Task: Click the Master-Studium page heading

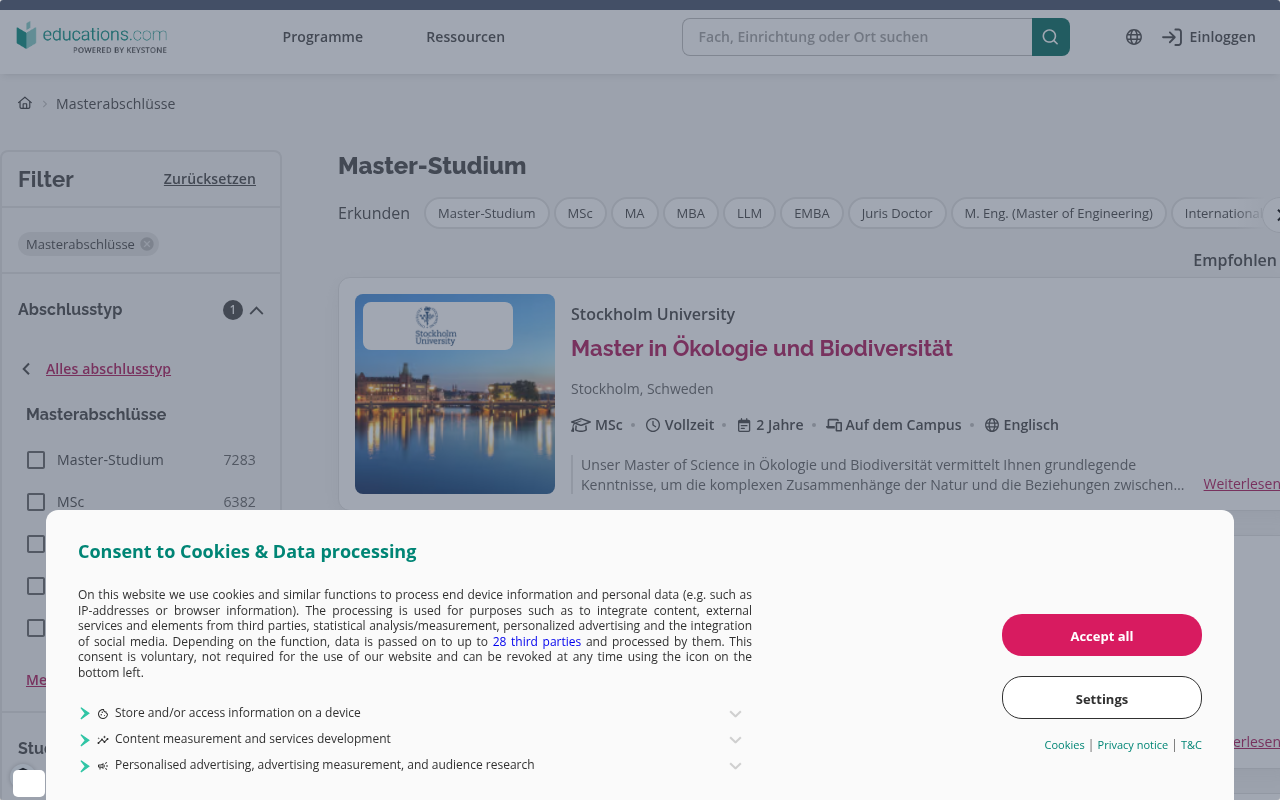Action: 432,166
